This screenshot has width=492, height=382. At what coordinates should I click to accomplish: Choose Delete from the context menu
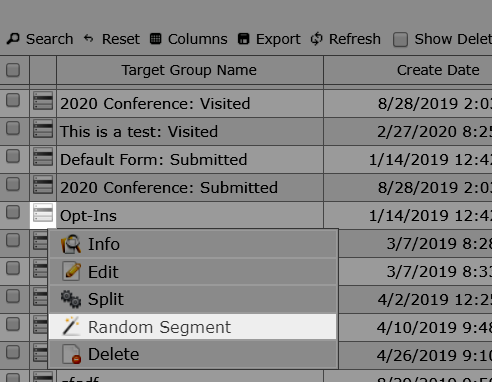(x=193, y=354)
